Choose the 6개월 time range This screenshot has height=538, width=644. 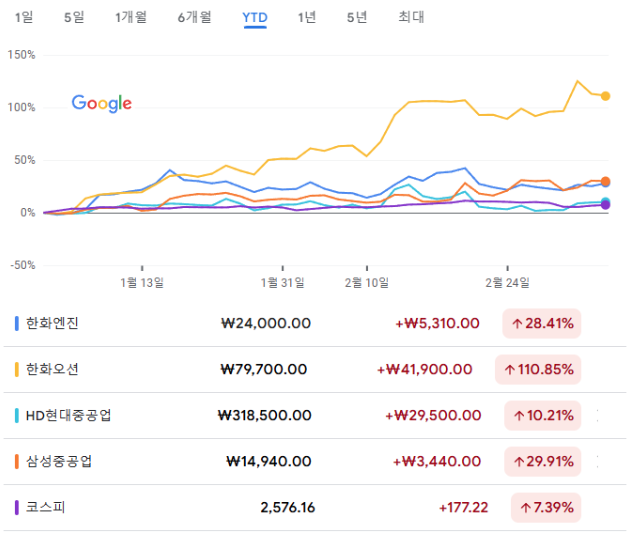[x=195, y=17]
